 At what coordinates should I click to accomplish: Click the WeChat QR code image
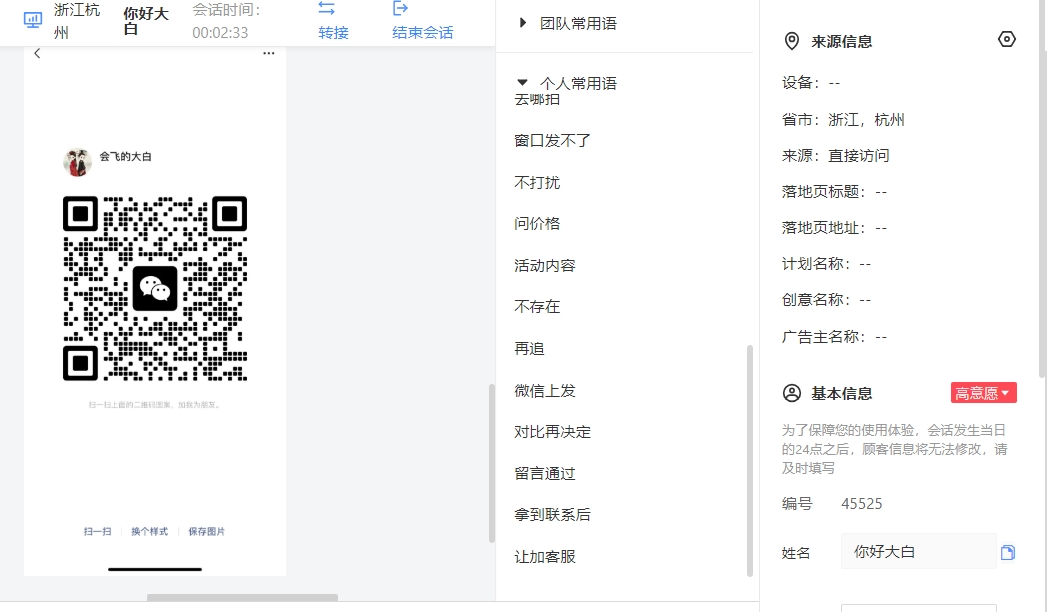tap(155, 288)
